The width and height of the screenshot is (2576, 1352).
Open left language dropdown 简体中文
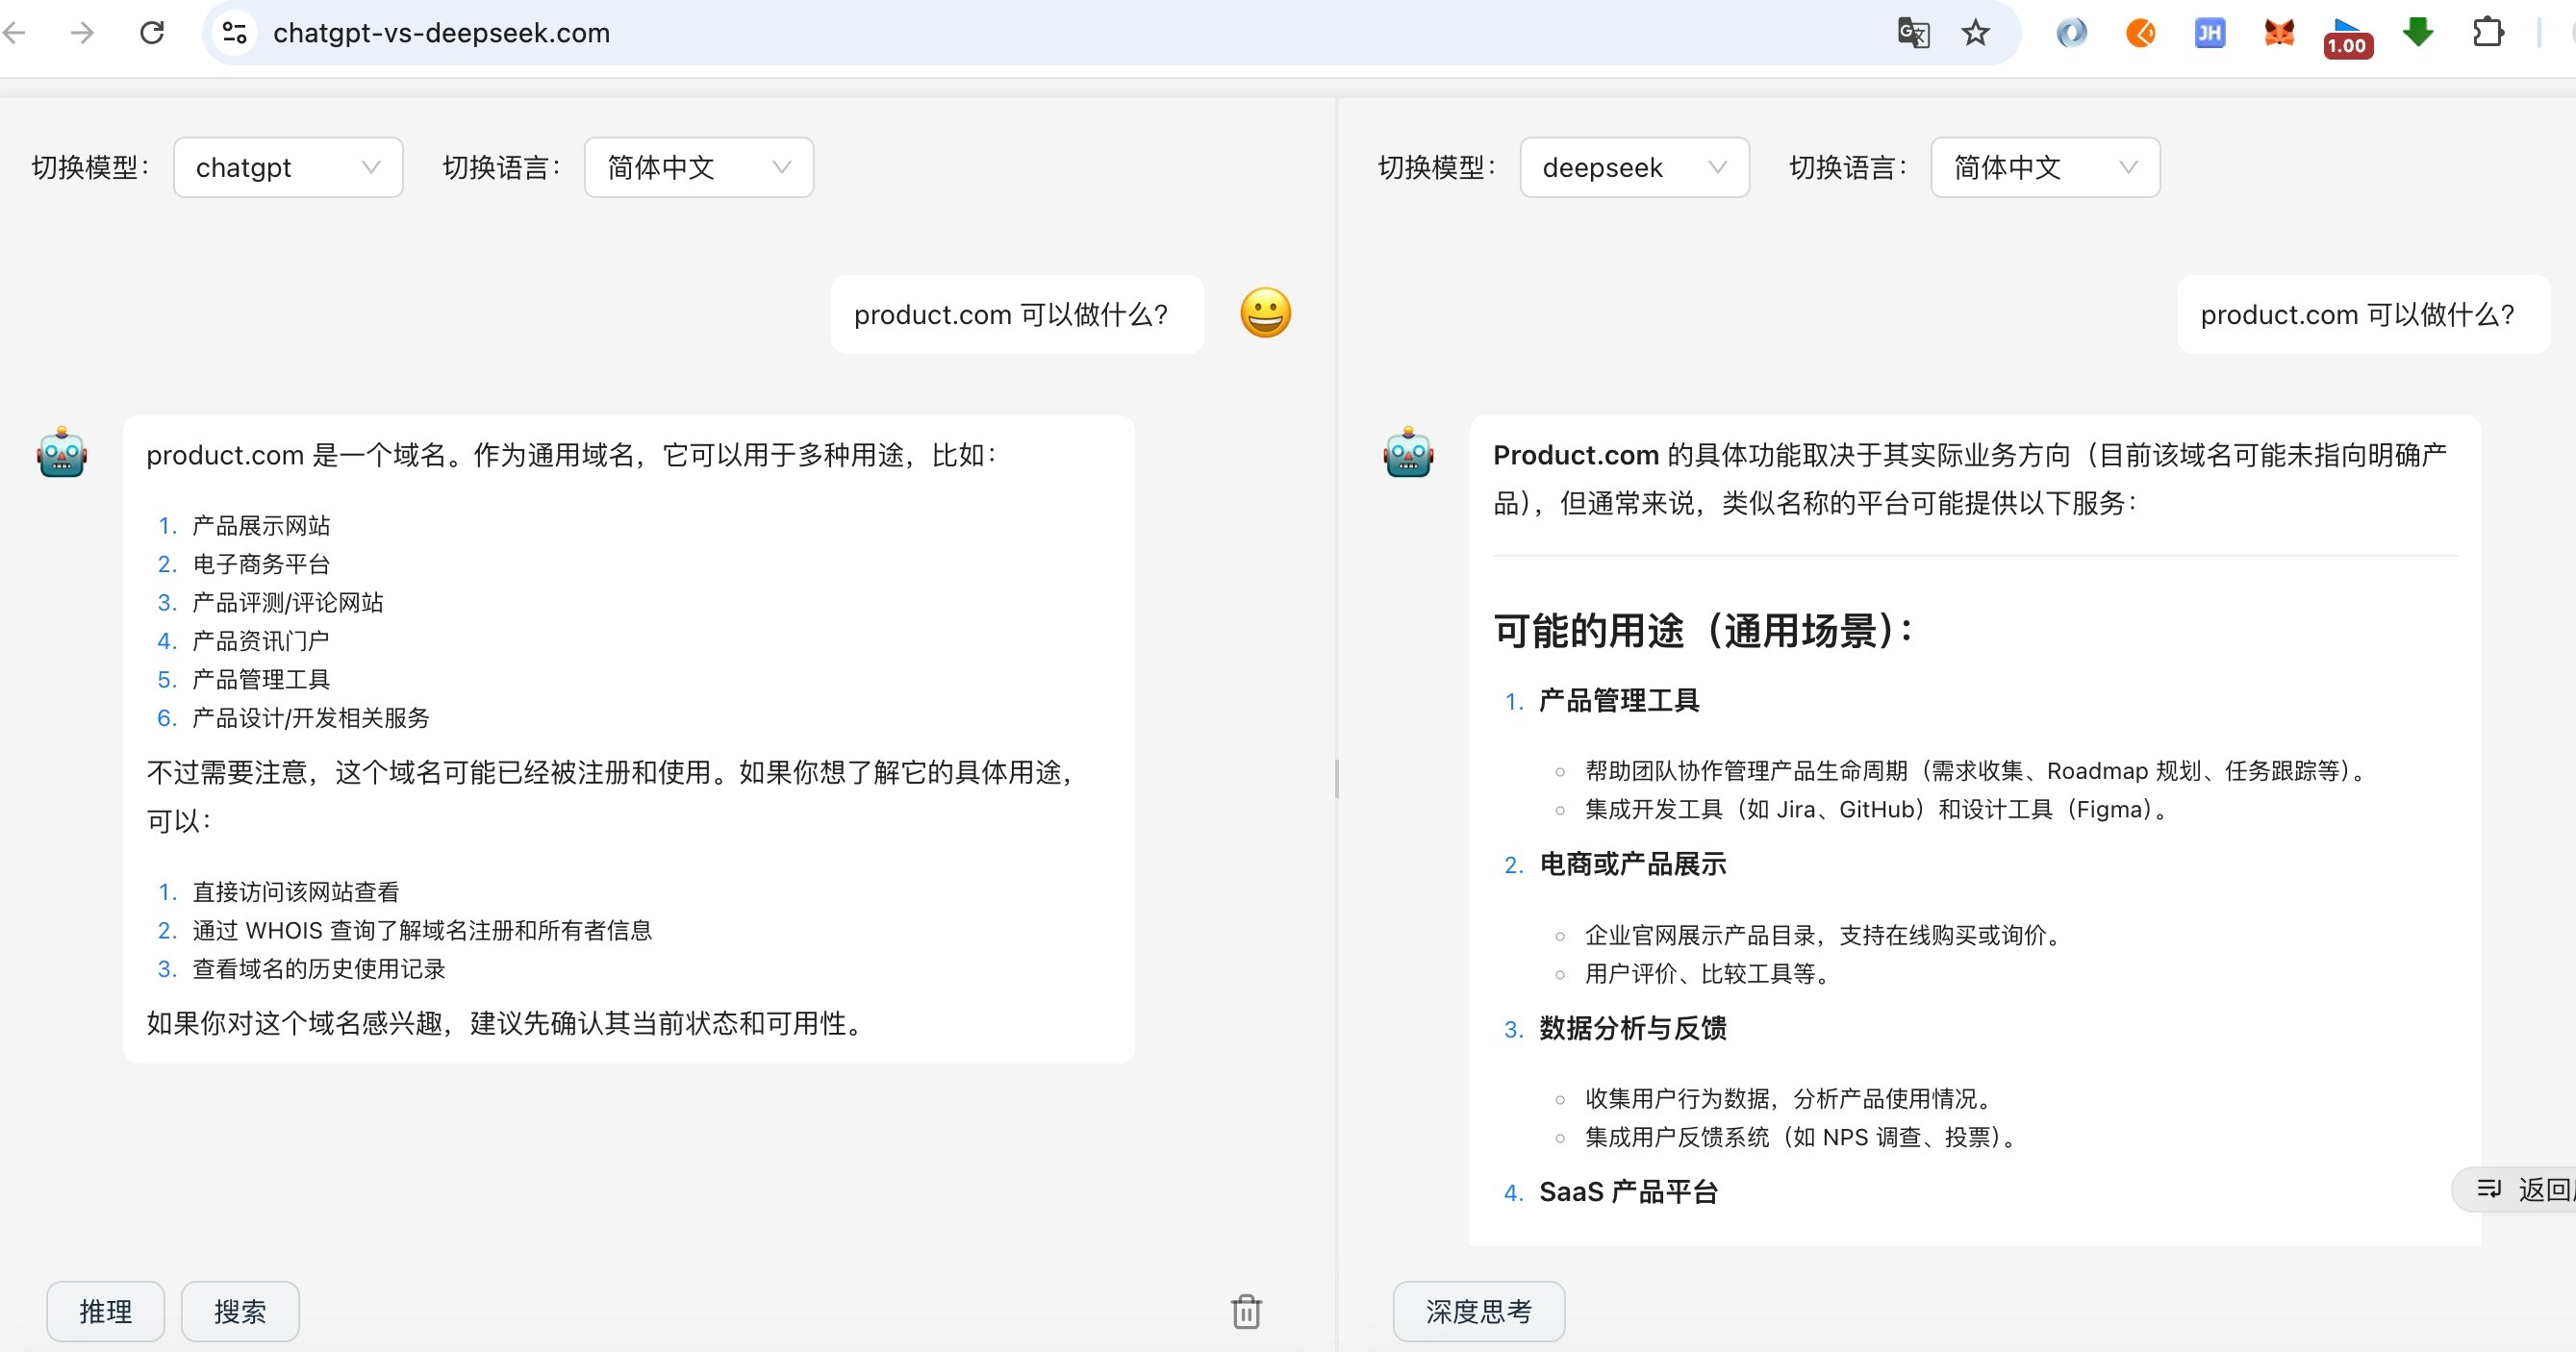[699, 167]
